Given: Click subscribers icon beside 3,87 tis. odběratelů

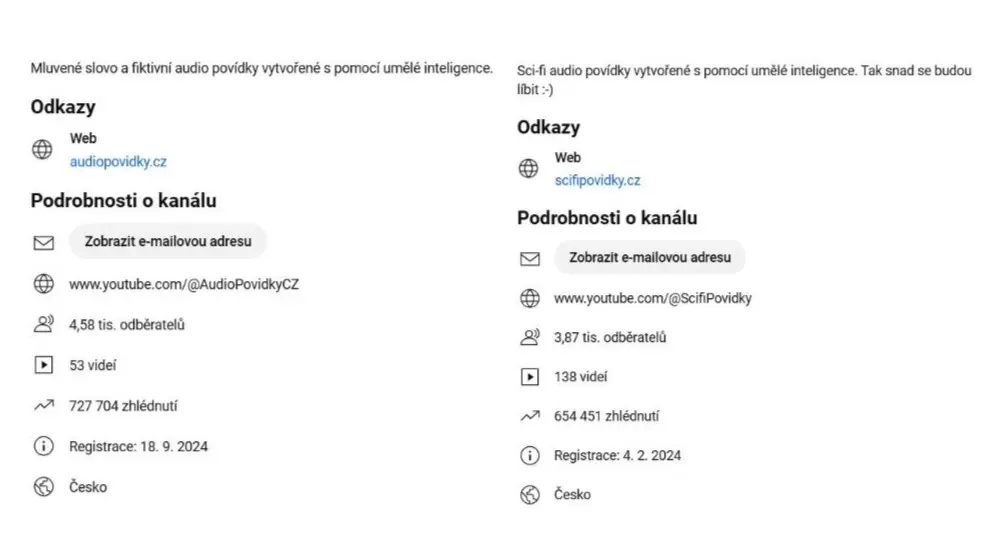Looking at the screenshot, I should tap(530, 338).
